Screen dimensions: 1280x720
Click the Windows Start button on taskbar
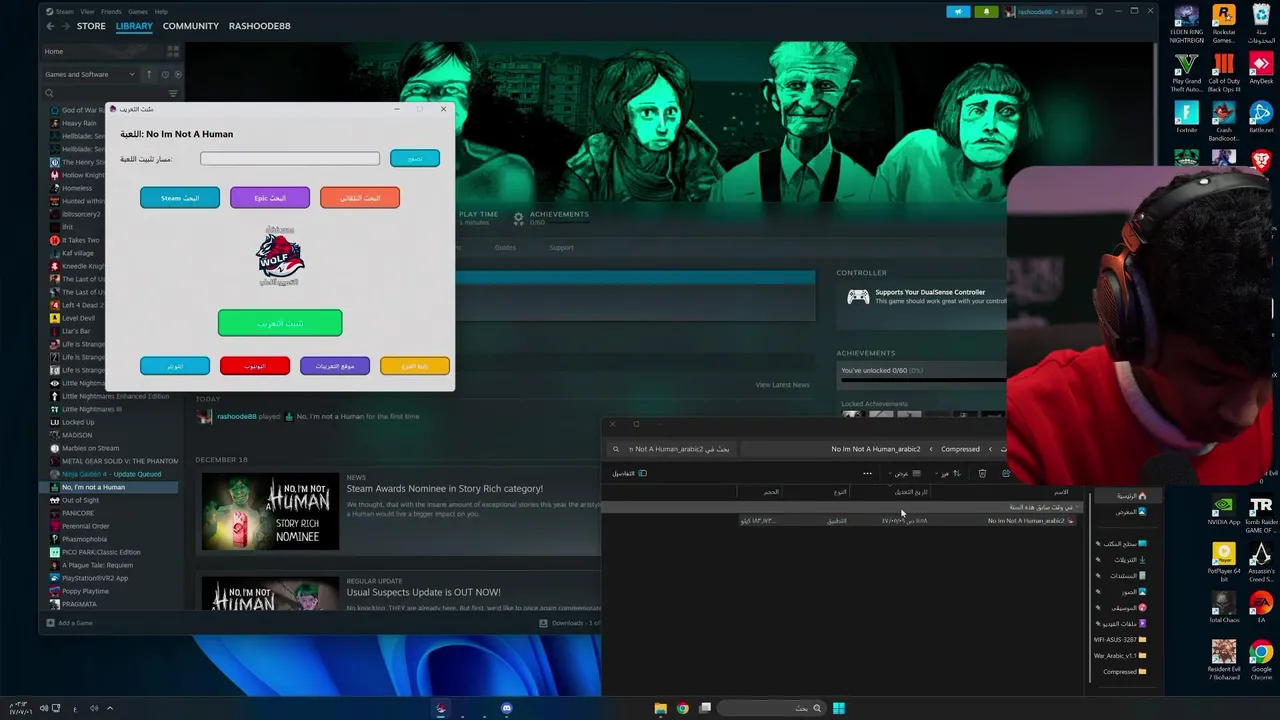coord(839,708)
